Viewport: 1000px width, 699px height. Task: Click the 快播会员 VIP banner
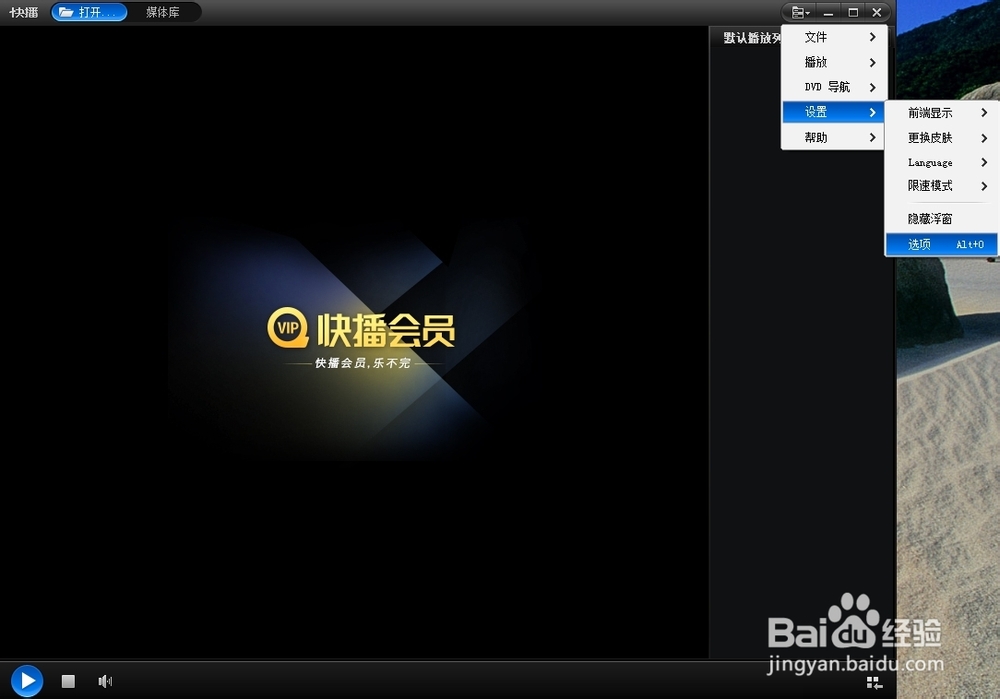(361, 339)
